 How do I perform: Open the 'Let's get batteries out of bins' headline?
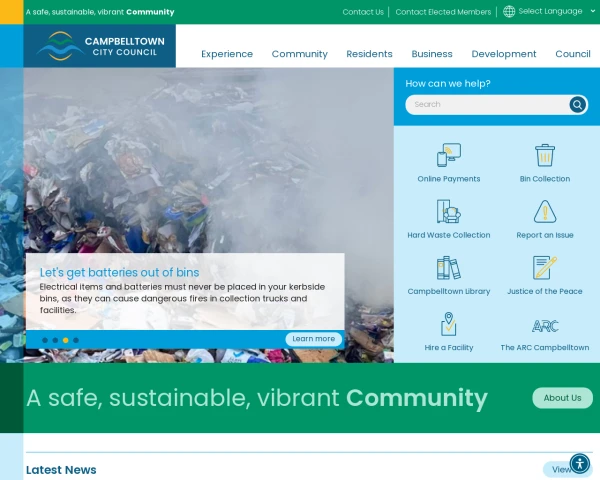(x=119, y=273)
